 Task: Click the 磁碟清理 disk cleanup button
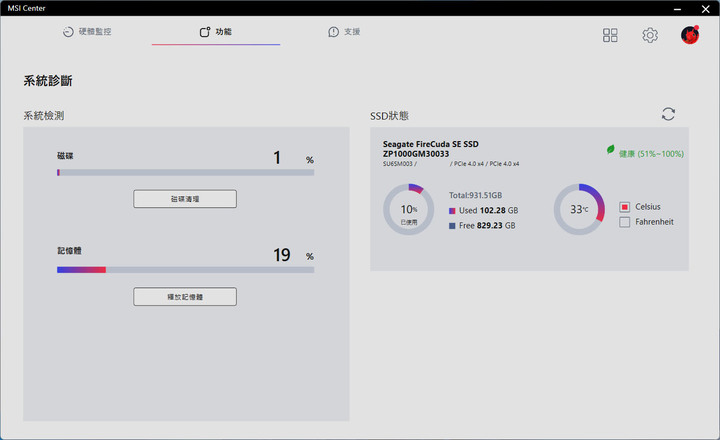pyautogui.click(x=185, y=199)
